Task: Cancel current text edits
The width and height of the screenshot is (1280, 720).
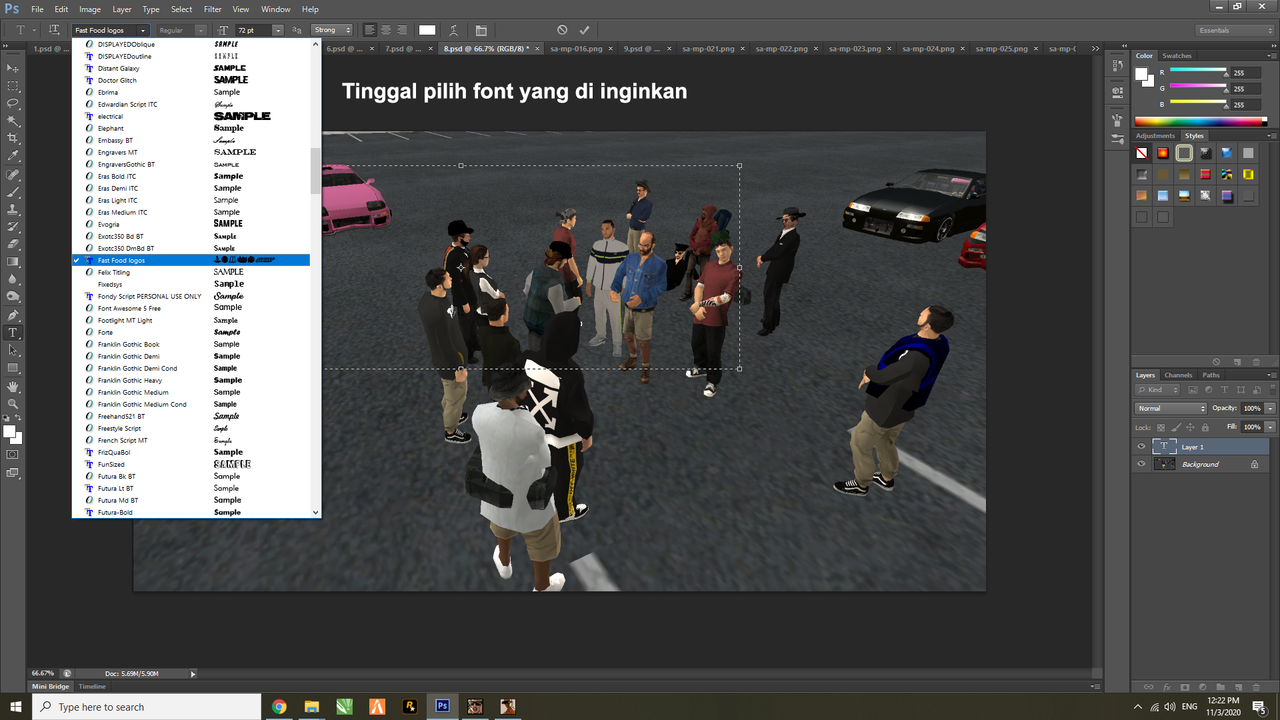Action: click(562, 30)
